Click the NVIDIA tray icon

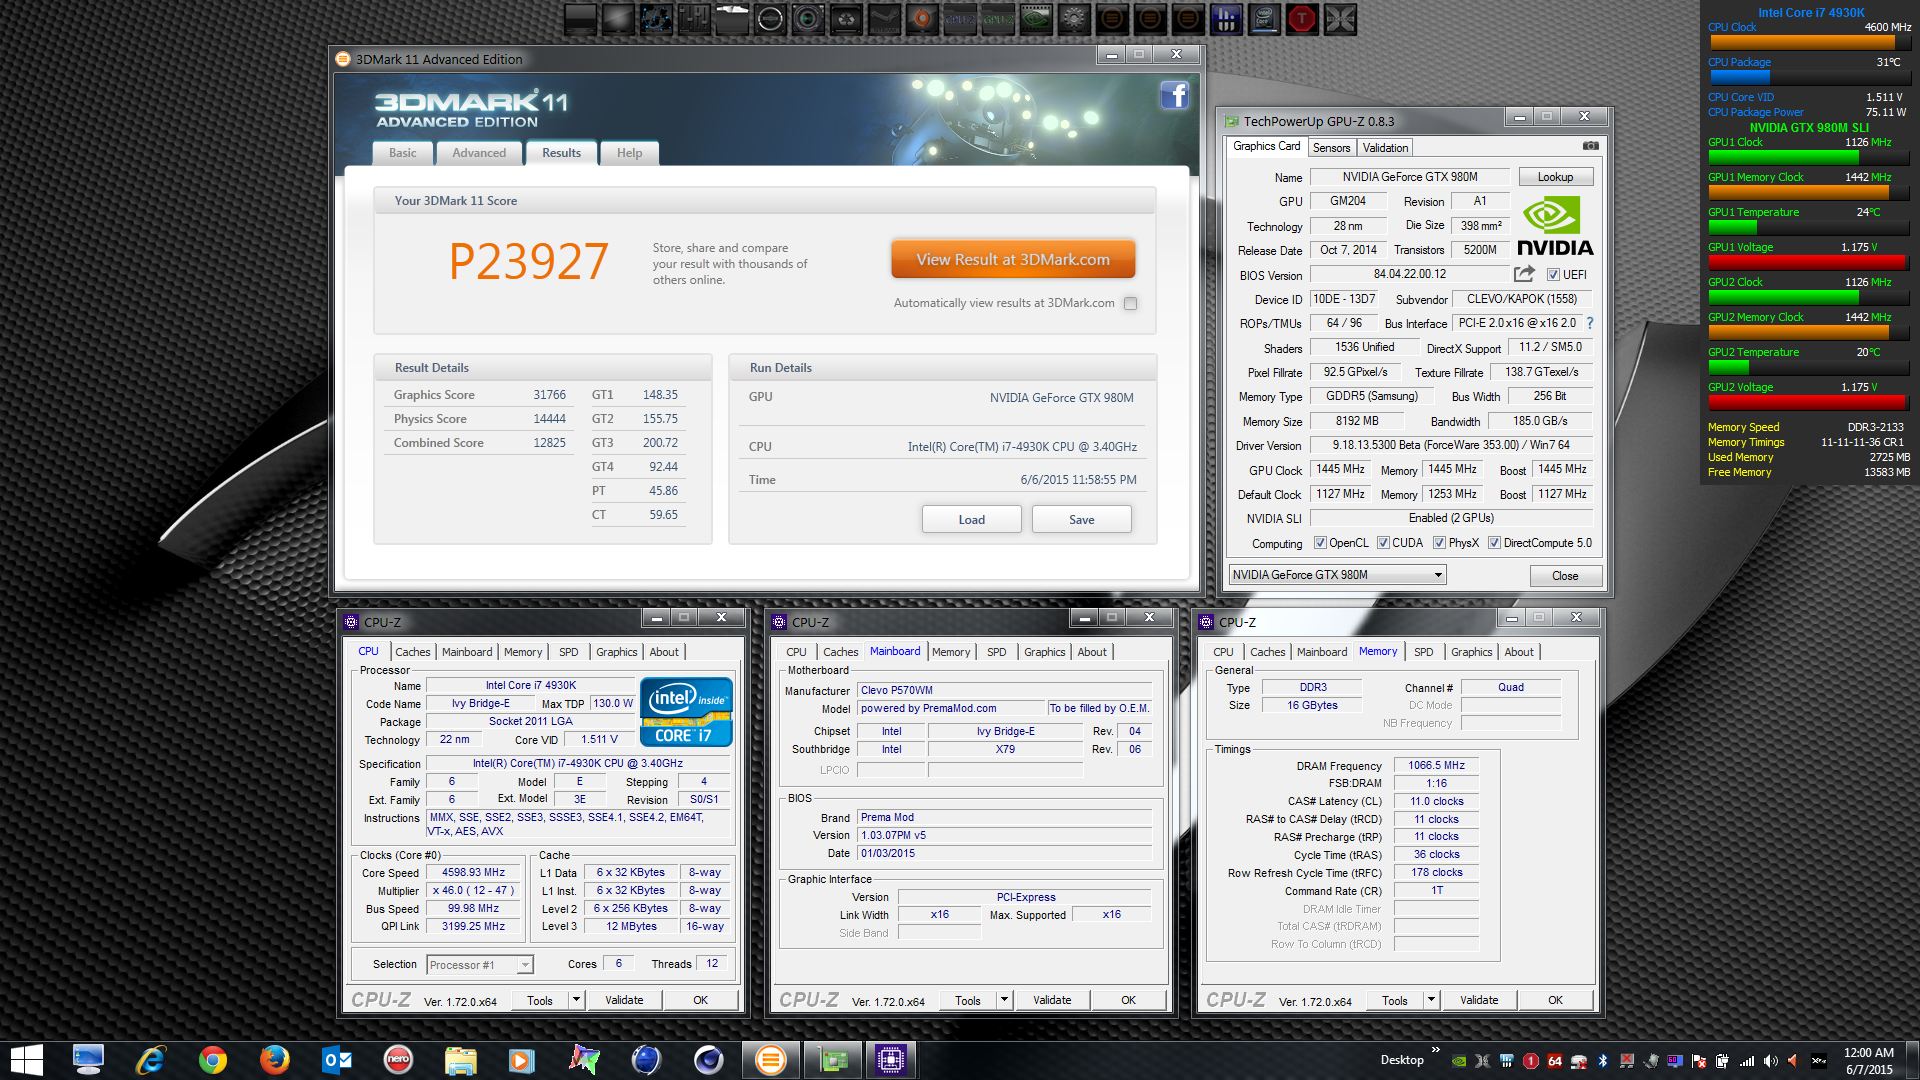1459,1061
